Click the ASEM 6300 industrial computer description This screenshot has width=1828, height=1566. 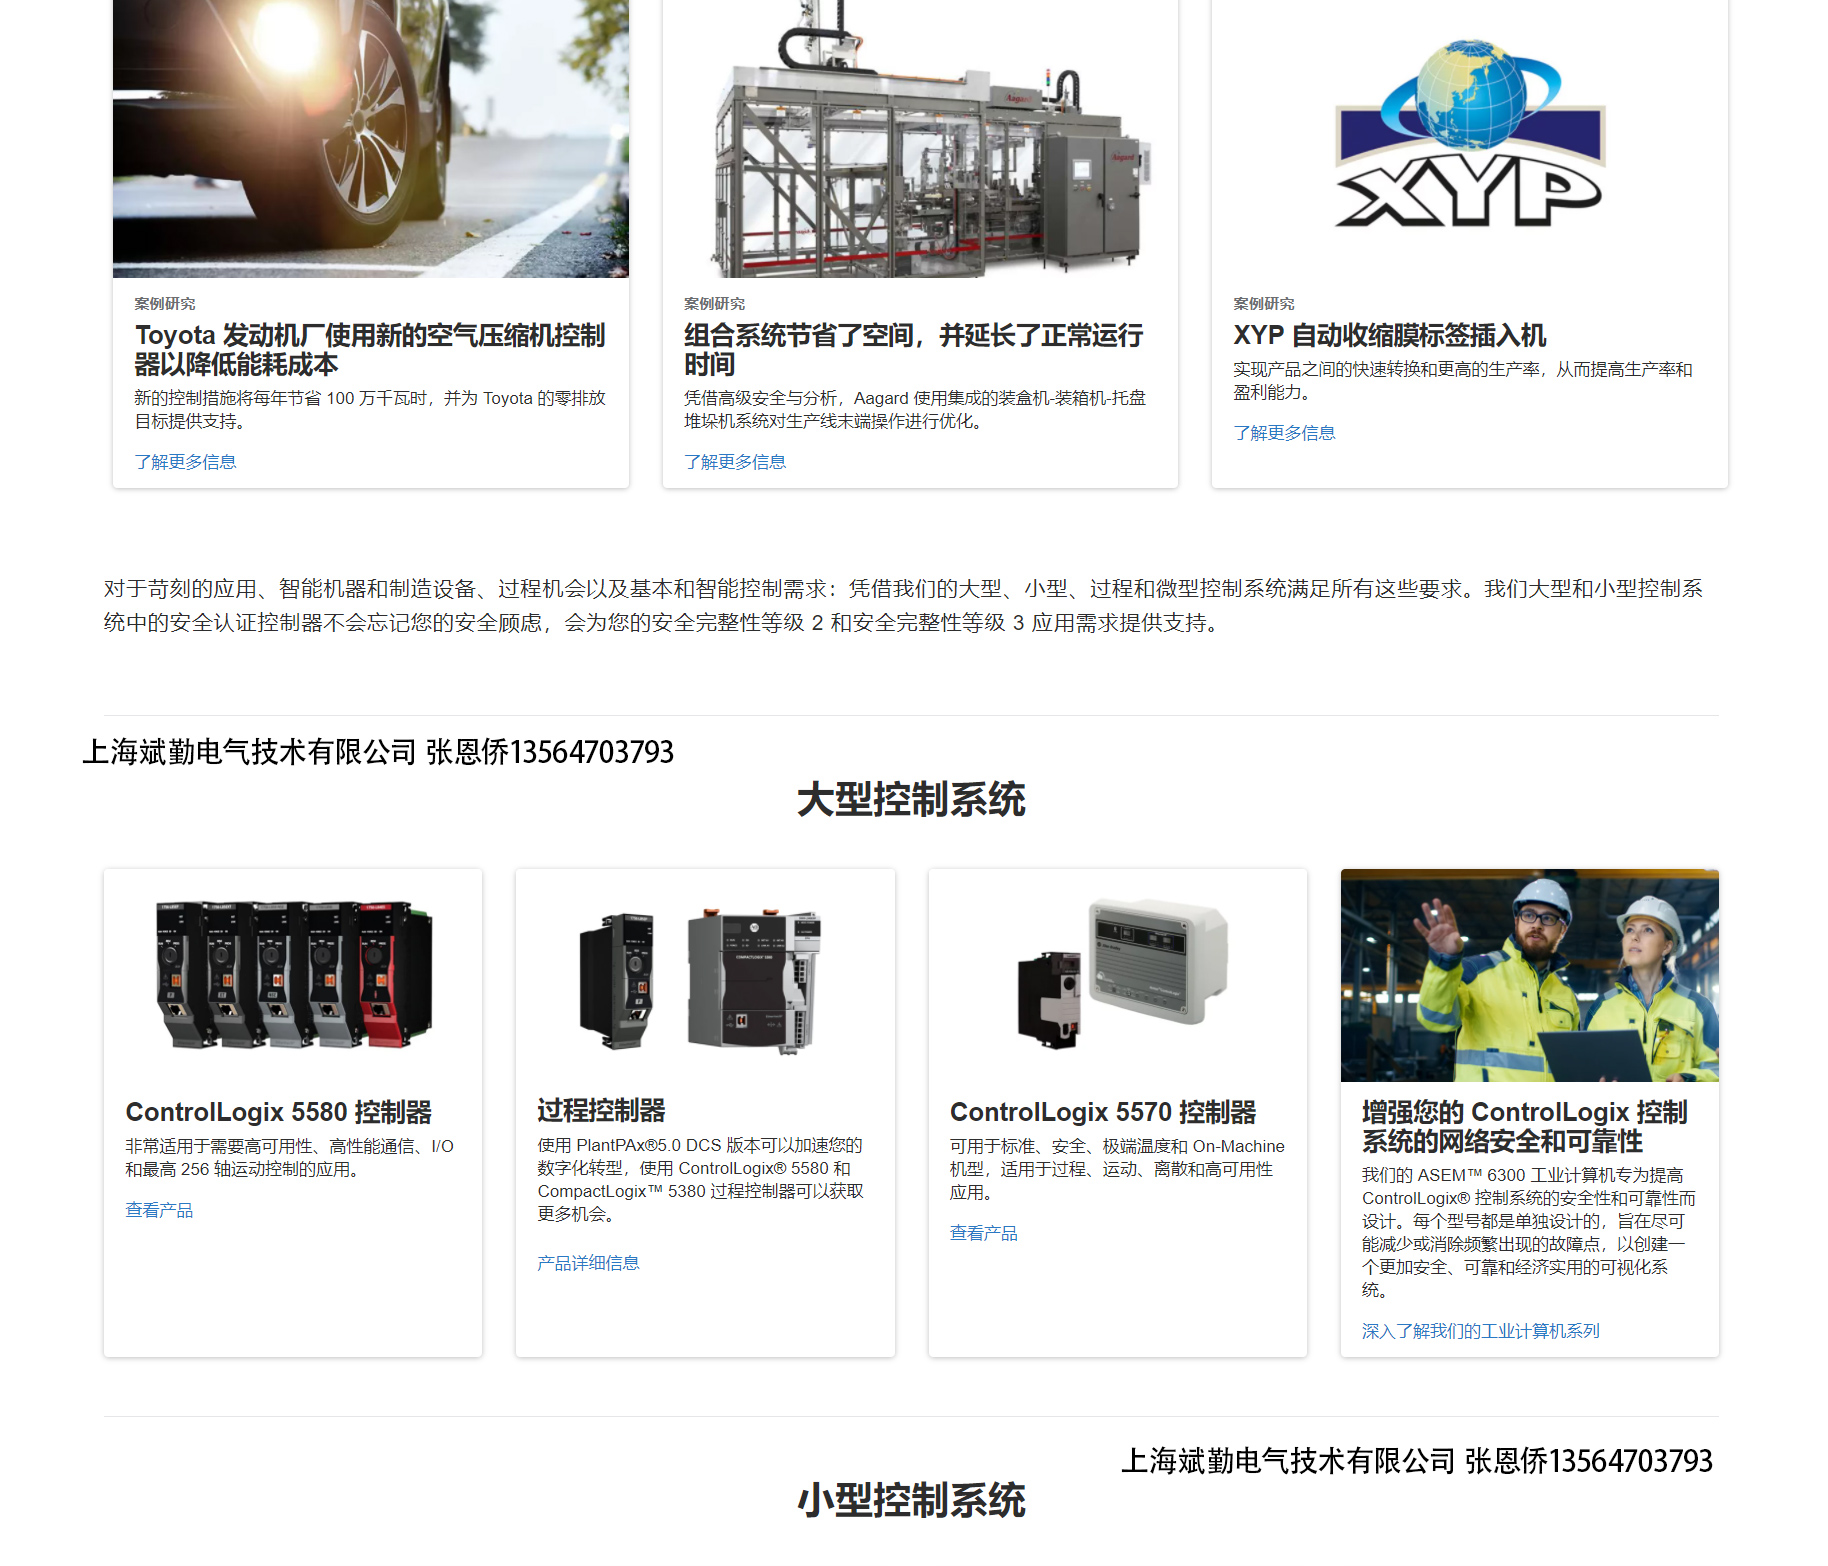1529,1233
